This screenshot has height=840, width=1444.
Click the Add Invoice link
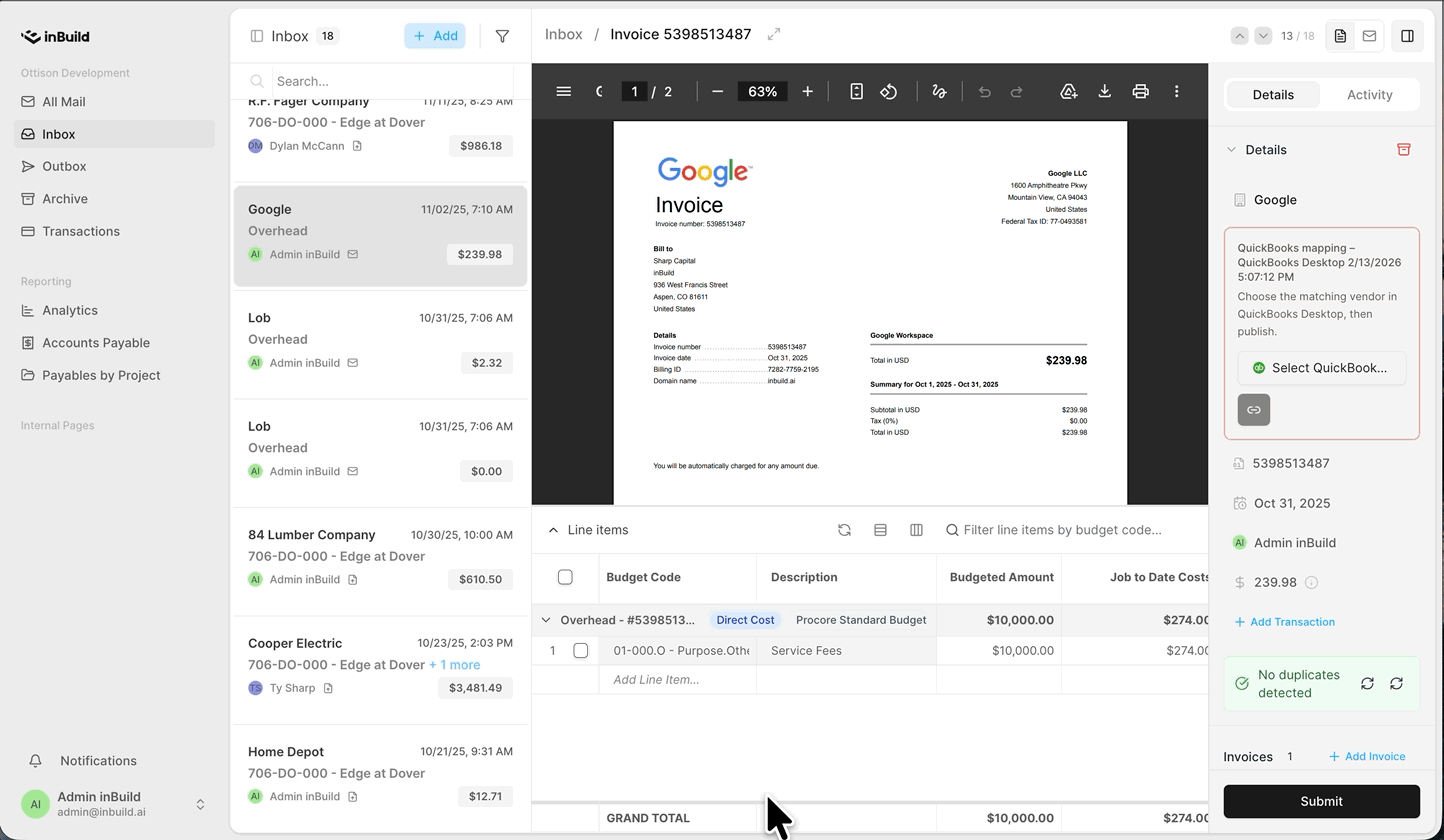[x=1367, y=757]
